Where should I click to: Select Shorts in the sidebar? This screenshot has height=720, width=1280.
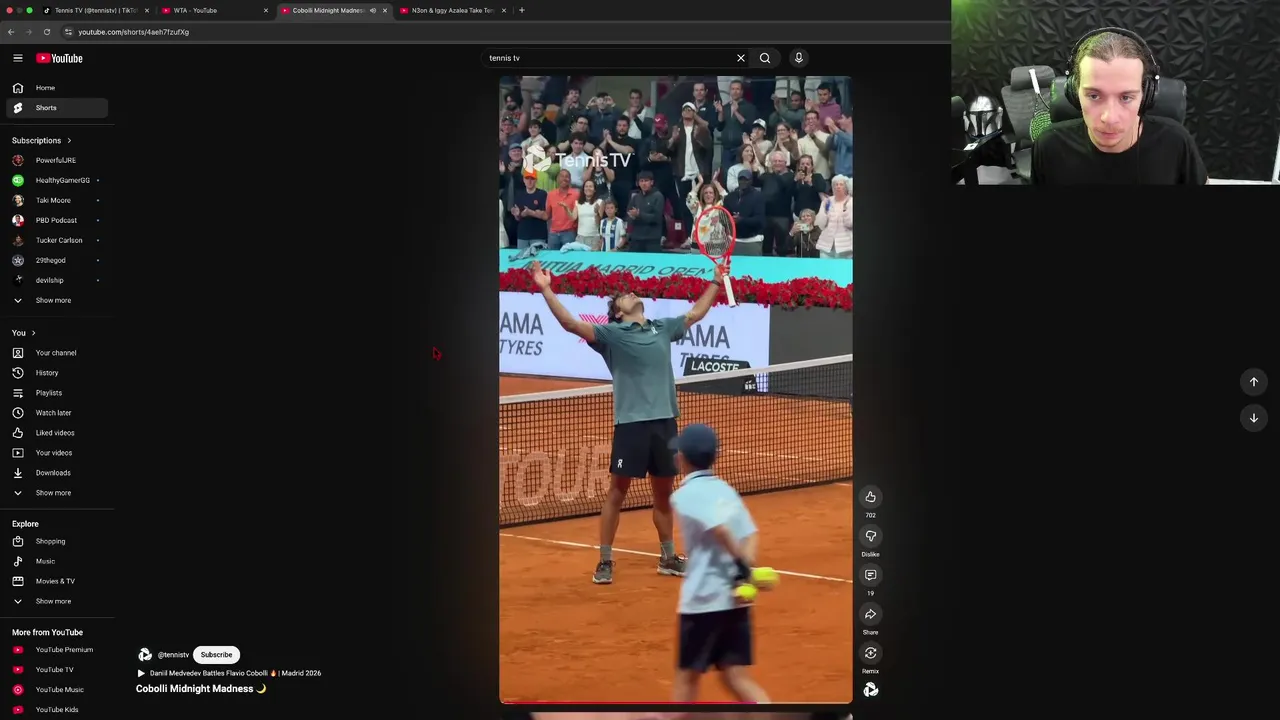(x=57, y=108)
